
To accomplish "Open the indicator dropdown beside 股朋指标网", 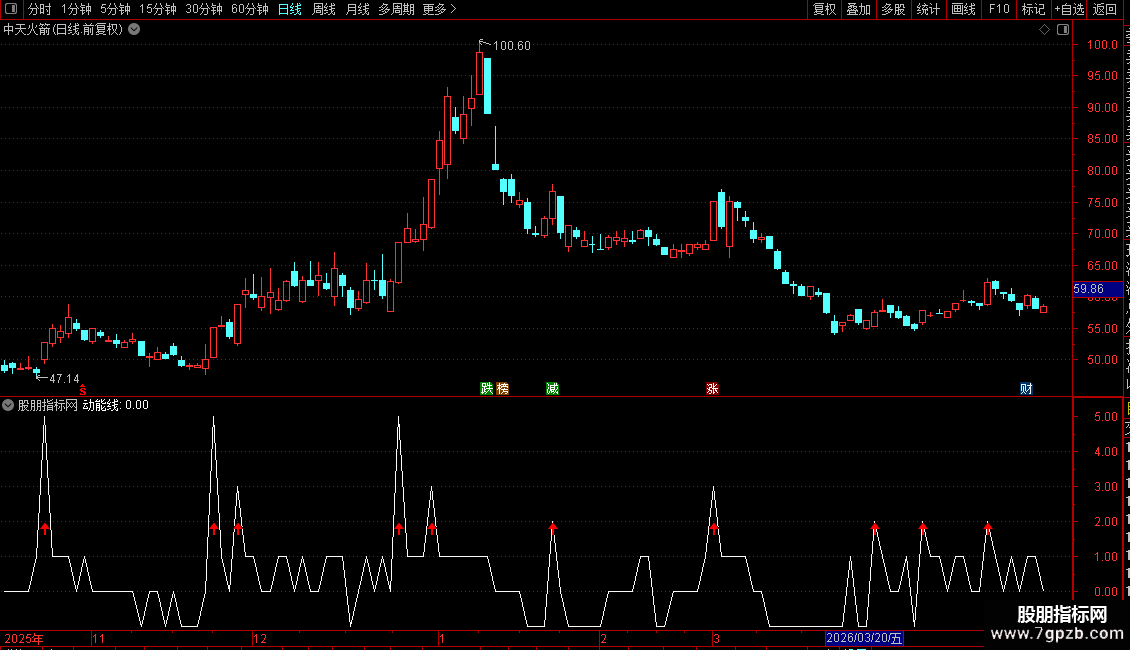I will click(x=8, y=405).
